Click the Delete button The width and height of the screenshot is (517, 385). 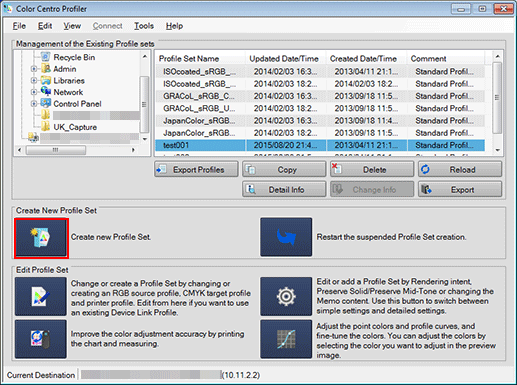372,169
